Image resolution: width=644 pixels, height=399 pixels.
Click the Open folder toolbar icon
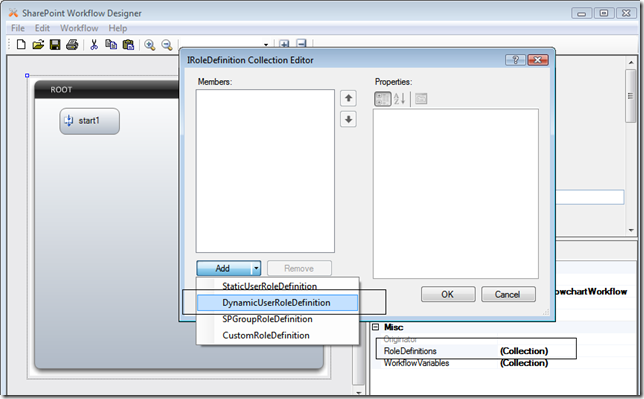pos(38,44)
